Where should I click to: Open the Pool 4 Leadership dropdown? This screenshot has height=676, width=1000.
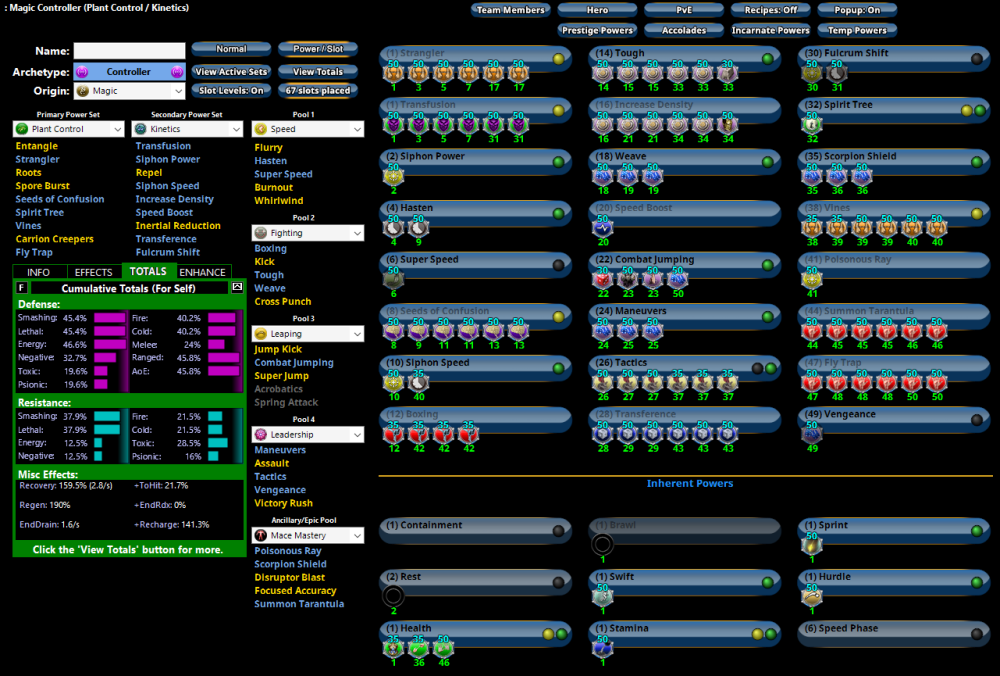pyautogui.click(x=307, y=433)
